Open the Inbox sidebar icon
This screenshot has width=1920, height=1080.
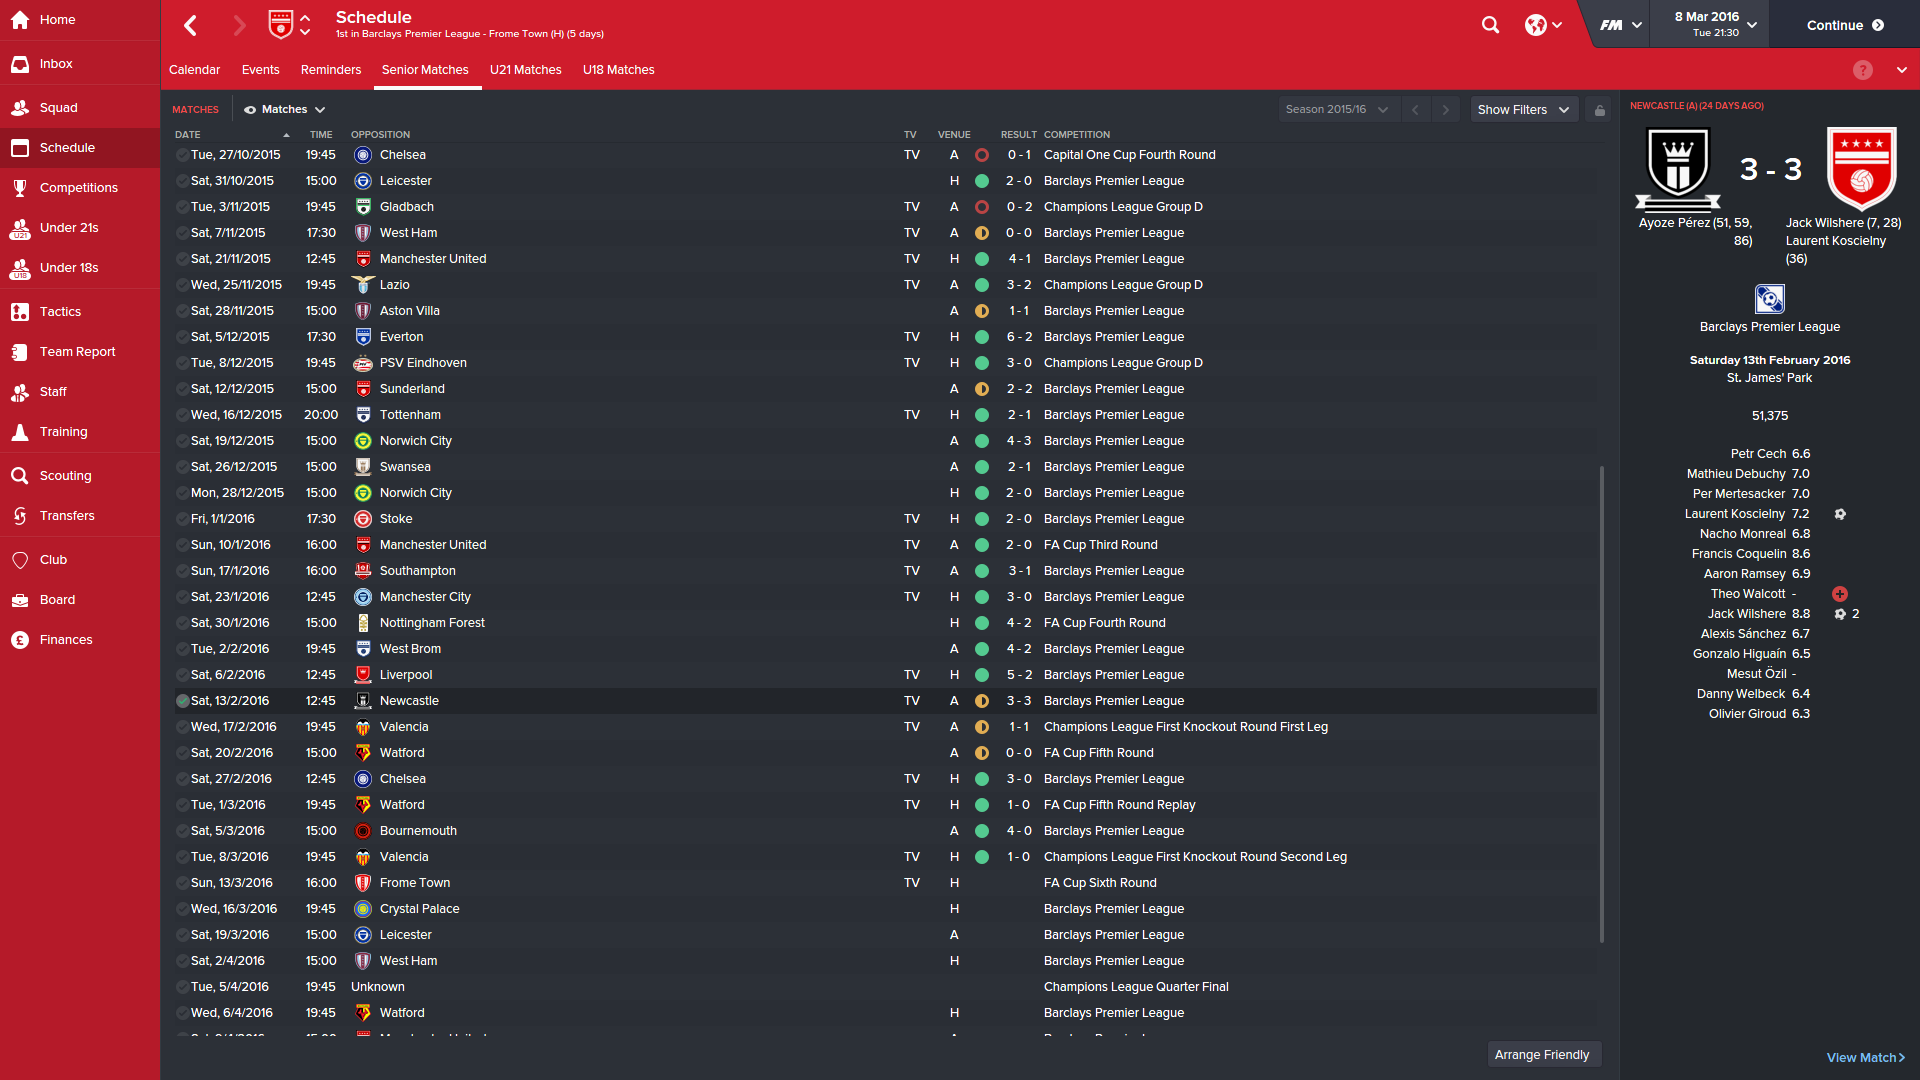tap(20, 64)
